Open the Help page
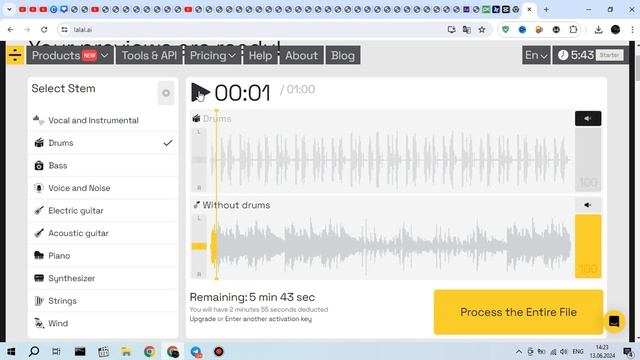The image size is (640, 360). coord(260,56)
